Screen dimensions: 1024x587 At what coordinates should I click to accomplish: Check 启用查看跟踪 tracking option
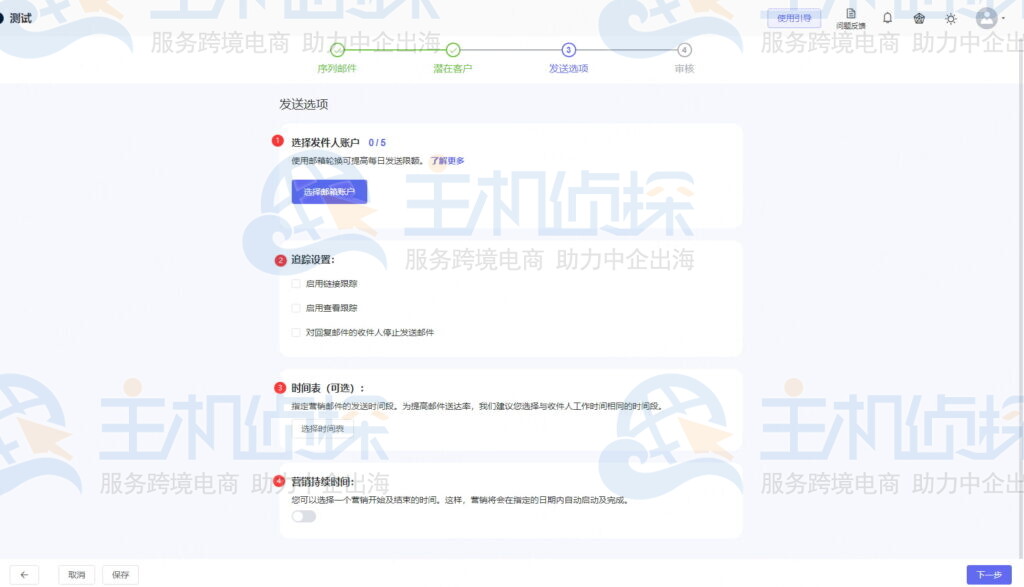[295, 308]
